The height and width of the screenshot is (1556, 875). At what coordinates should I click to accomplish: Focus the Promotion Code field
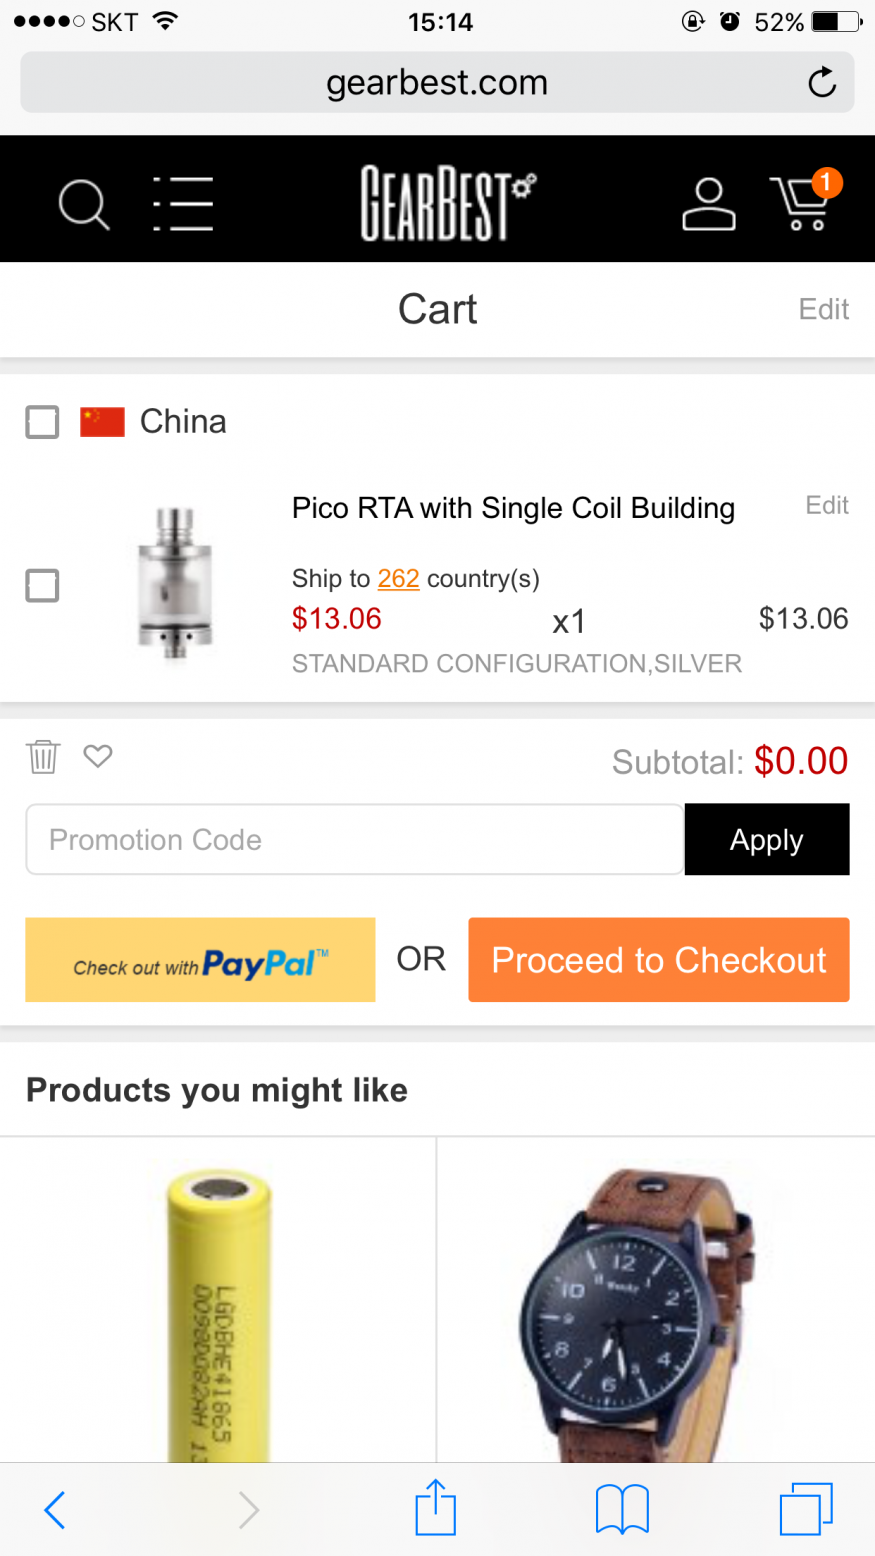click(x=355, y=840)
